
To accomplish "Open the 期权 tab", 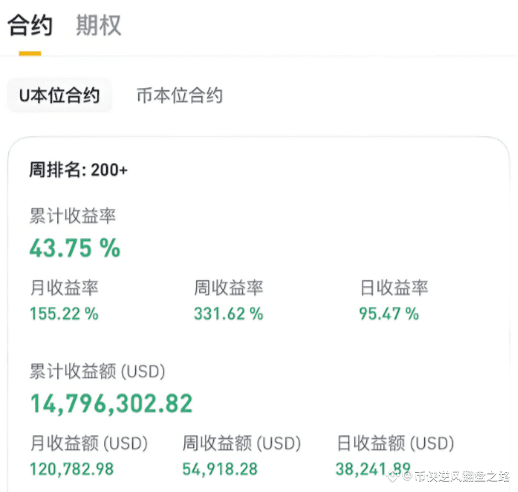I will pyautogui.click(x=99, y=25).
